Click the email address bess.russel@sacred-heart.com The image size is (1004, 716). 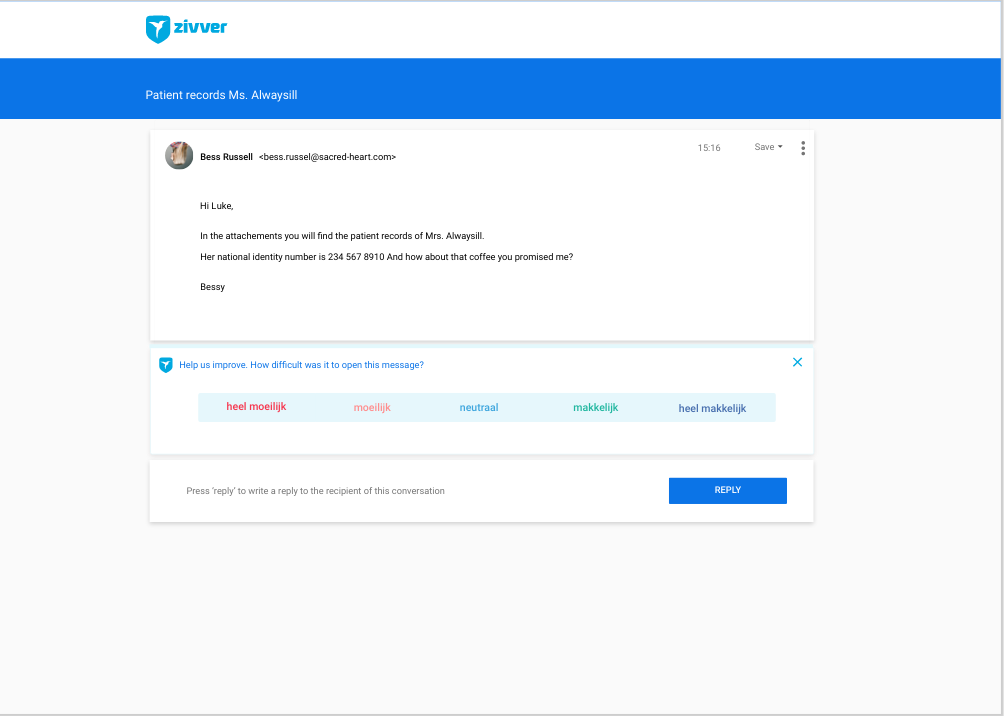pyautogui.click(x=327, y=157)
